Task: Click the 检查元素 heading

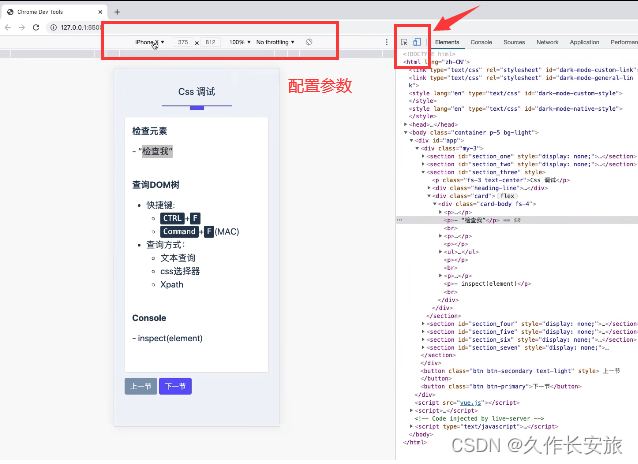Action: tap(149, 131)
